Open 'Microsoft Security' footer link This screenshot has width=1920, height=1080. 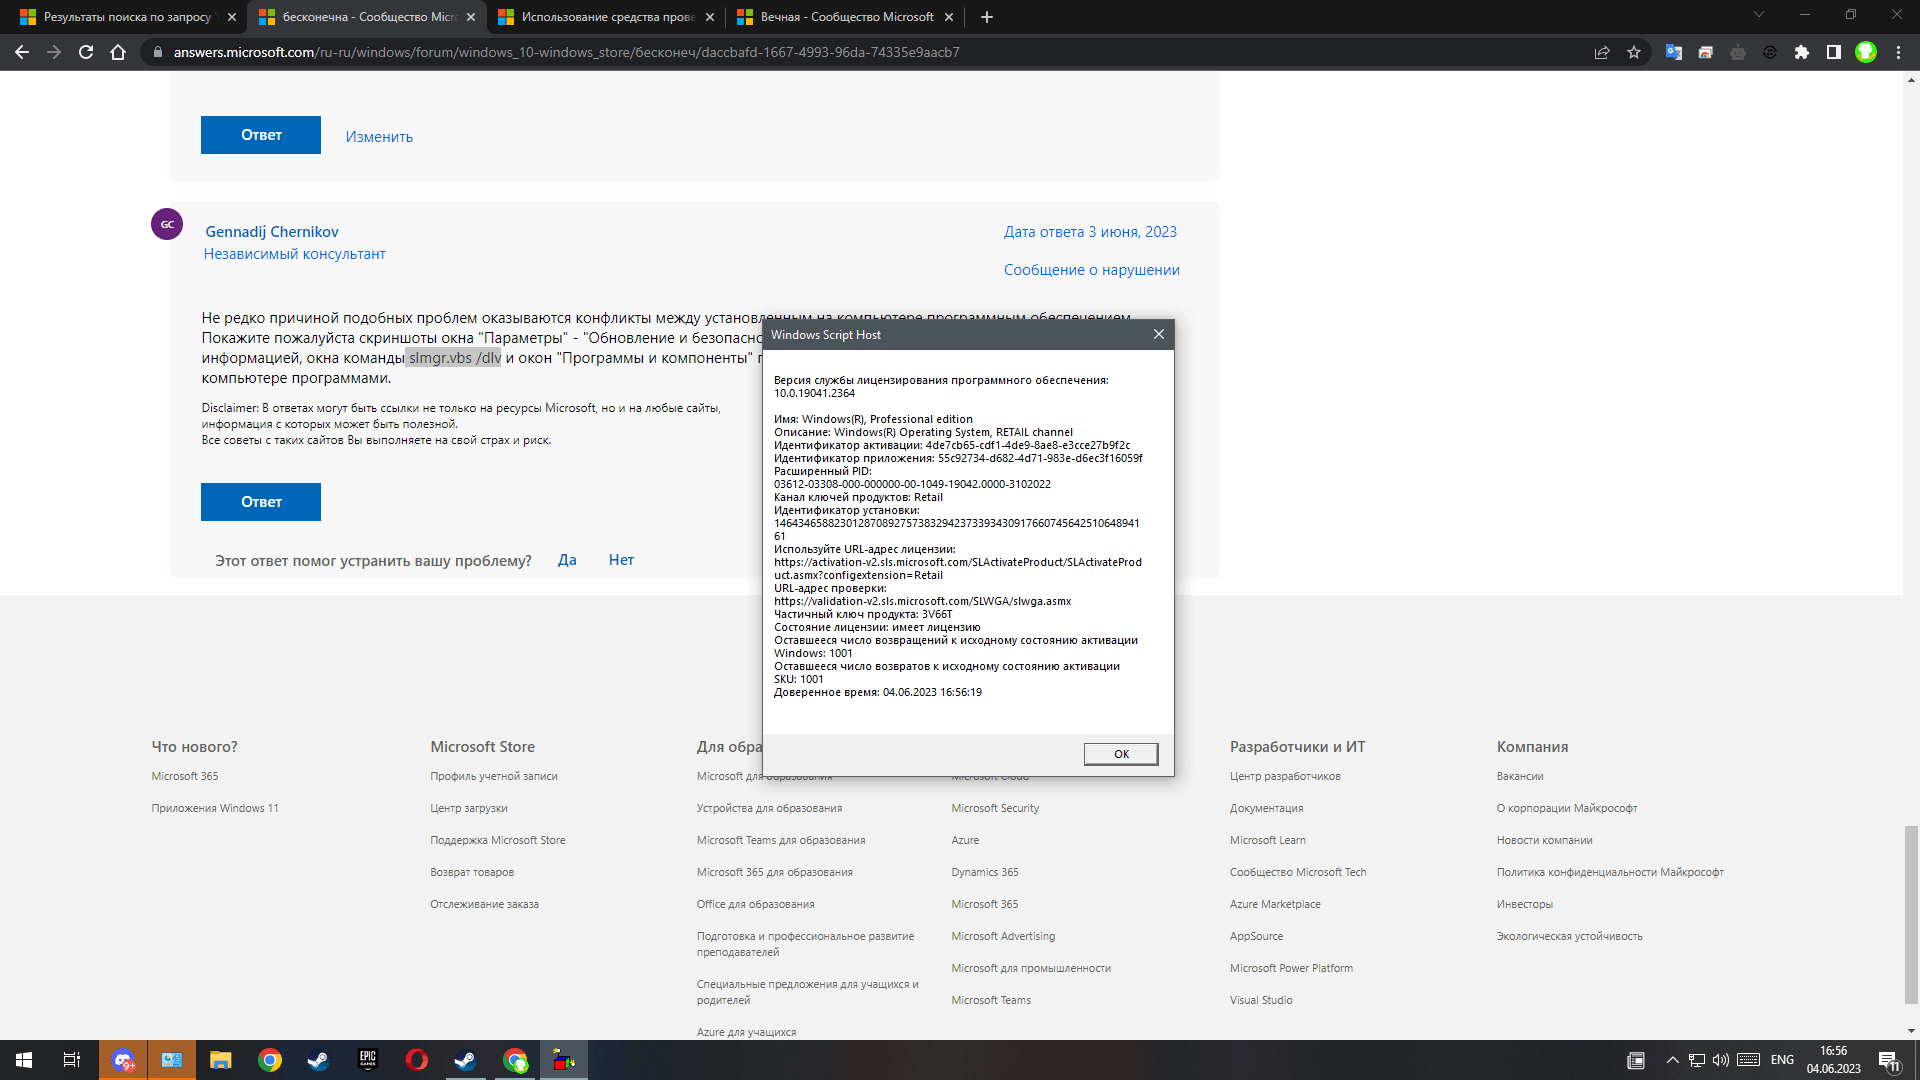(995, 808)
